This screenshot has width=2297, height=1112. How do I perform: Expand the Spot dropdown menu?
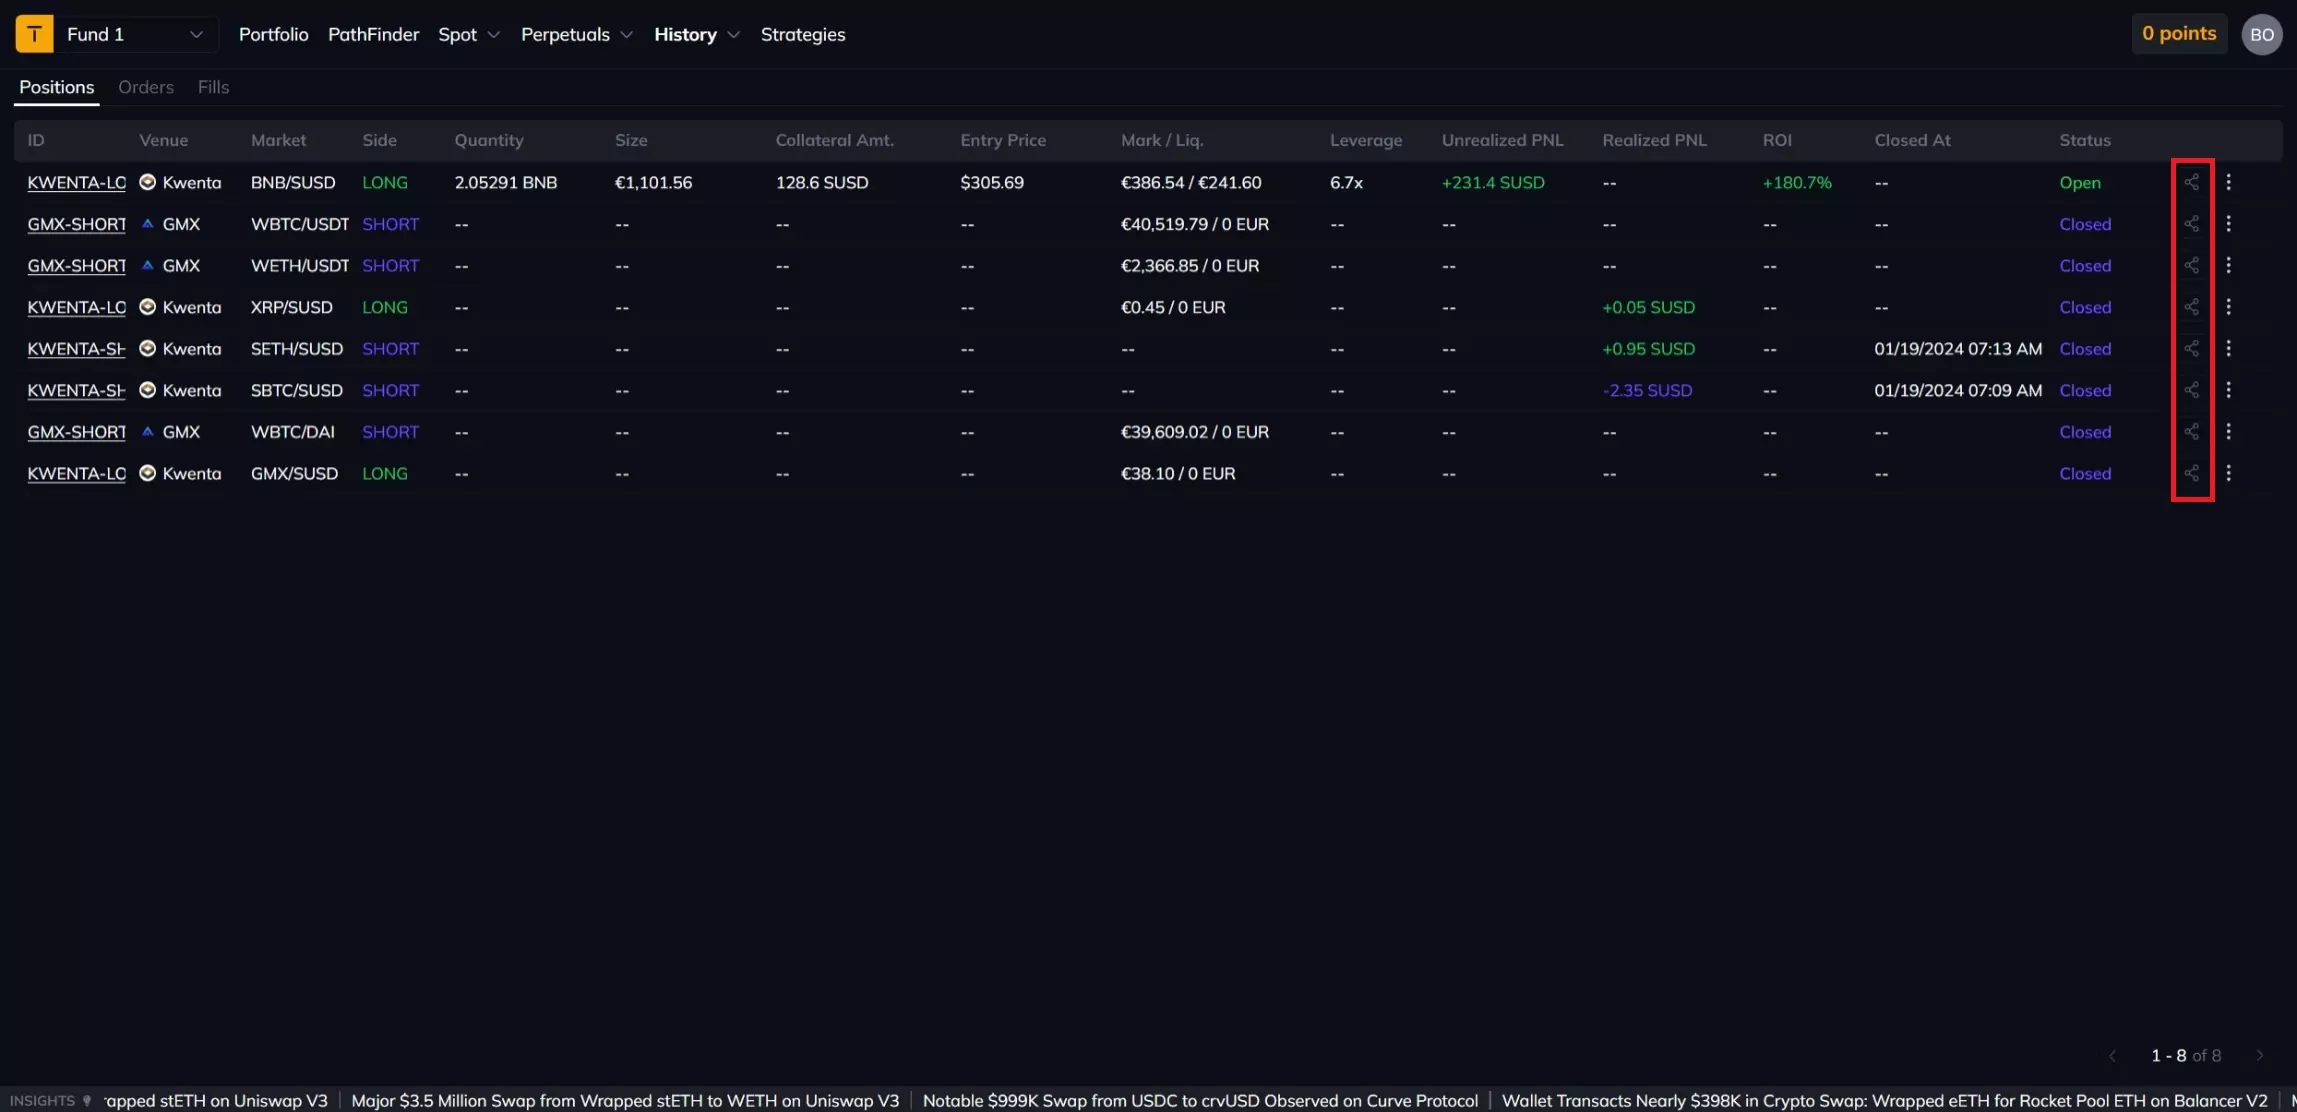click(469, 34)
